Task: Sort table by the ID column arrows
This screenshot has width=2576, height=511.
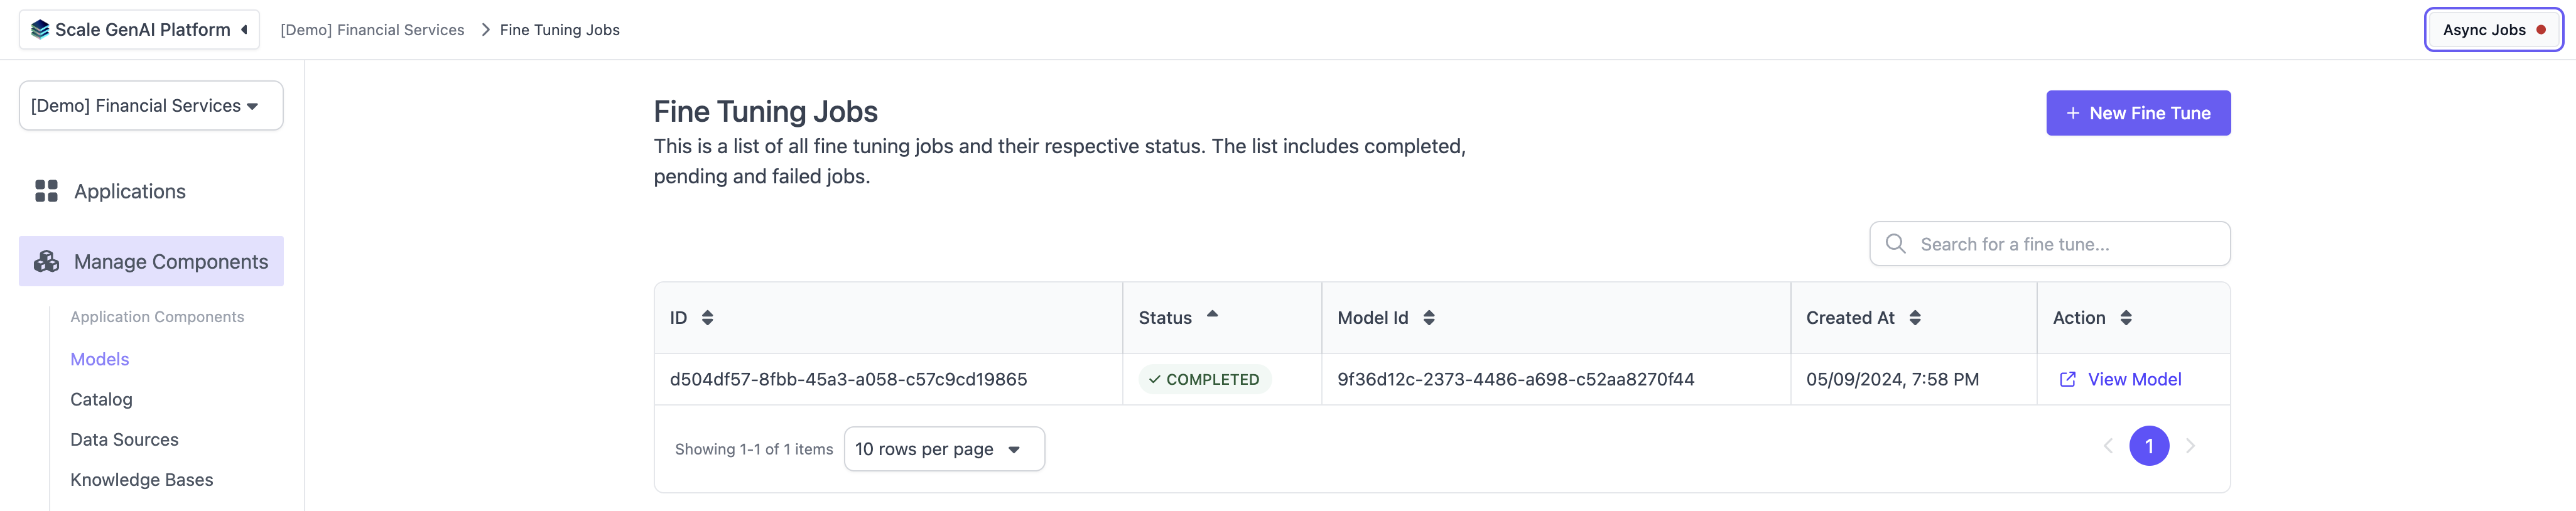Action: [707, 318]
